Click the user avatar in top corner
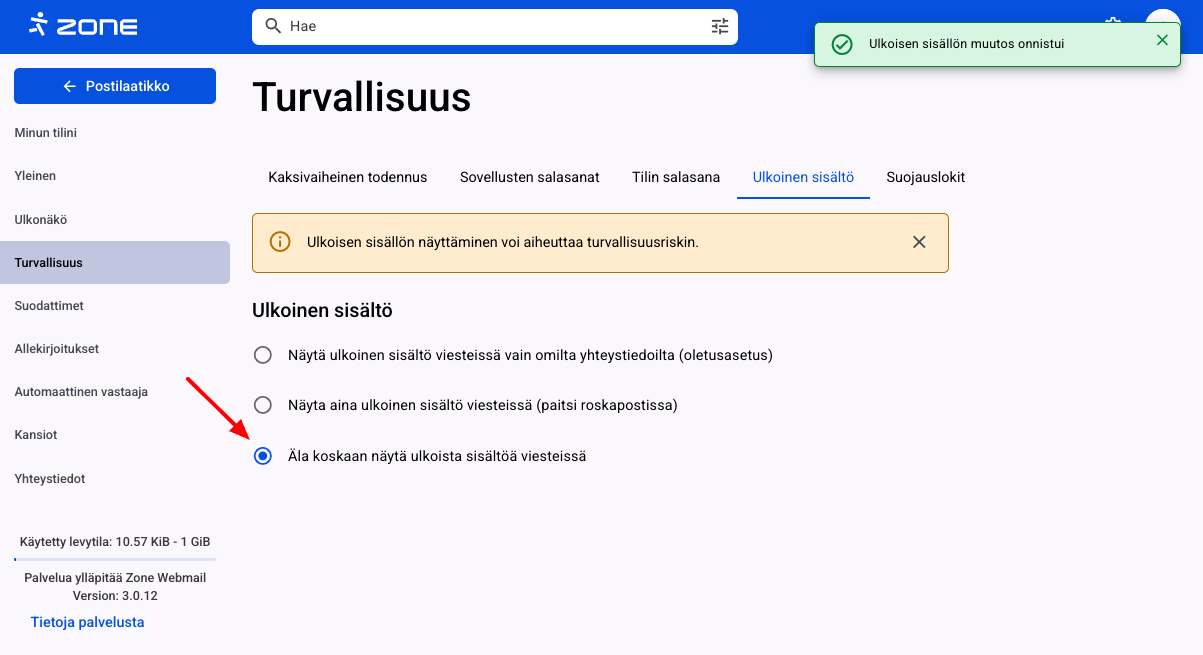 (x=1162, y=22)
